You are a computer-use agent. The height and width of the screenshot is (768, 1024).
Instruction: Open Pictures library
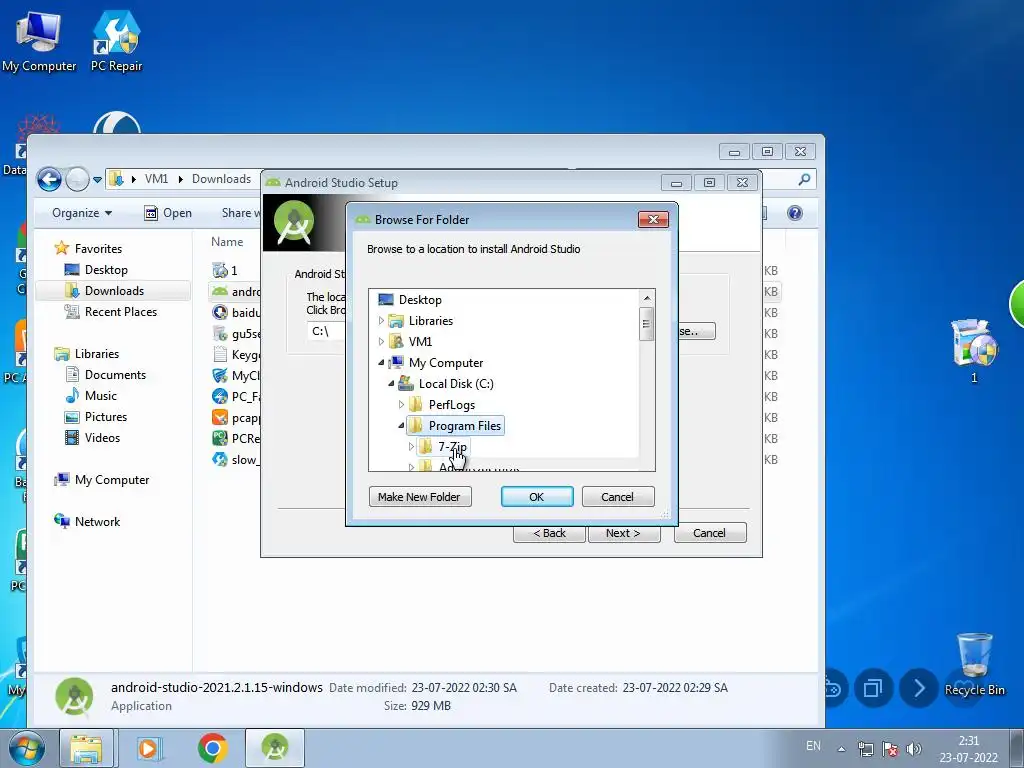pos(106,417)
